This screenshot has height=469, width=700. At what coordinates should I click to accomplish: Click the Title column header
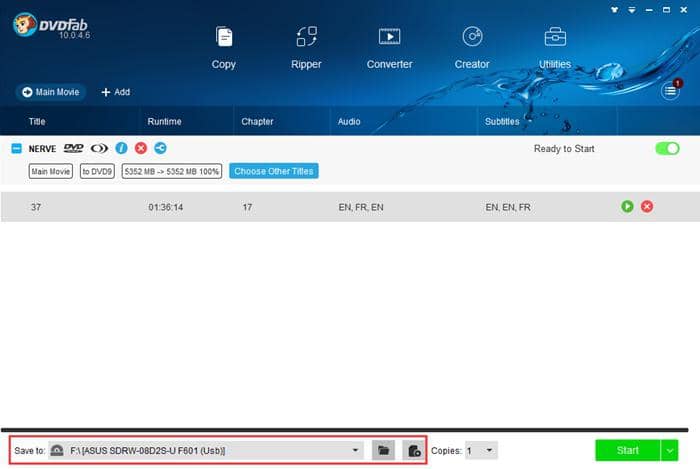click(37, 121)
